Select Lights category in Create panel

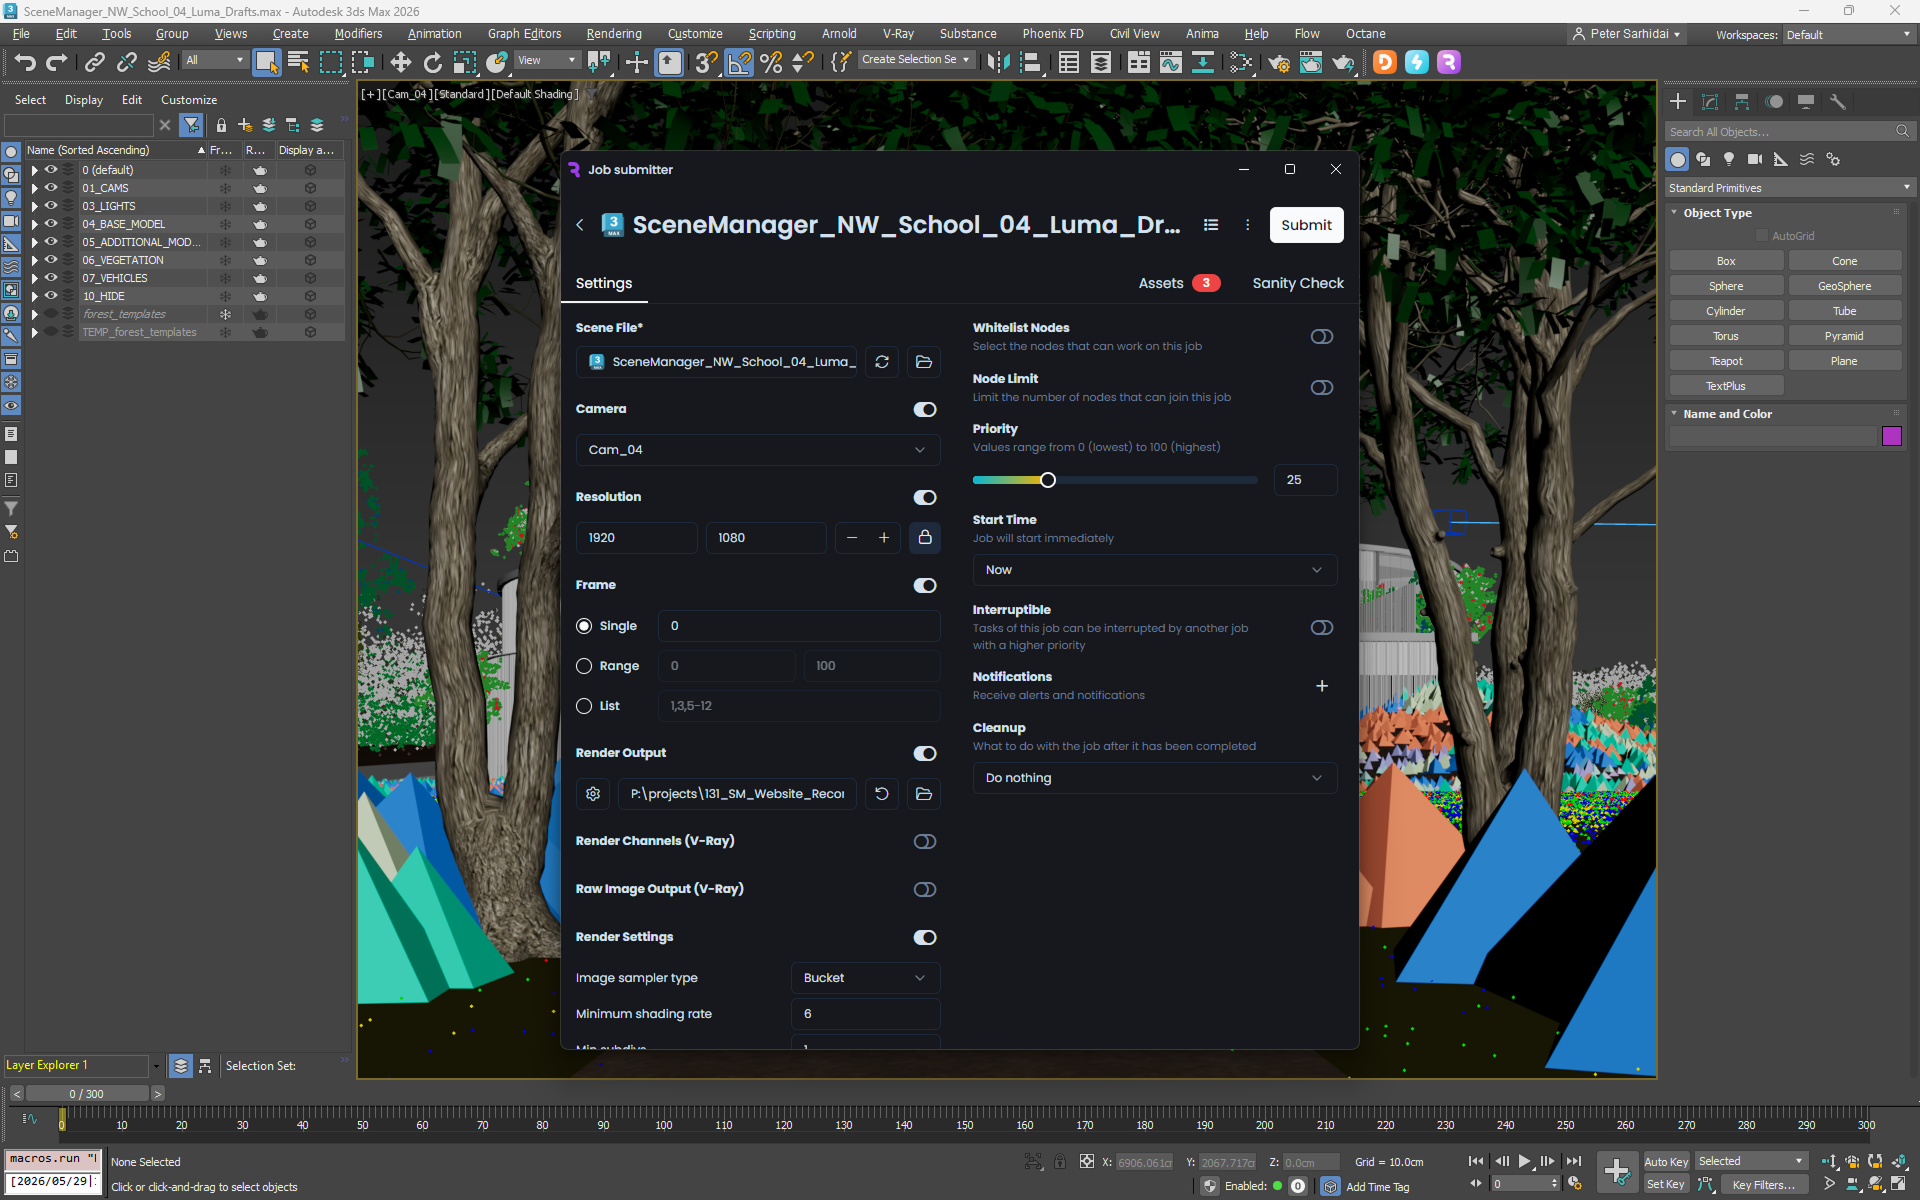(x=1729, y=159)
